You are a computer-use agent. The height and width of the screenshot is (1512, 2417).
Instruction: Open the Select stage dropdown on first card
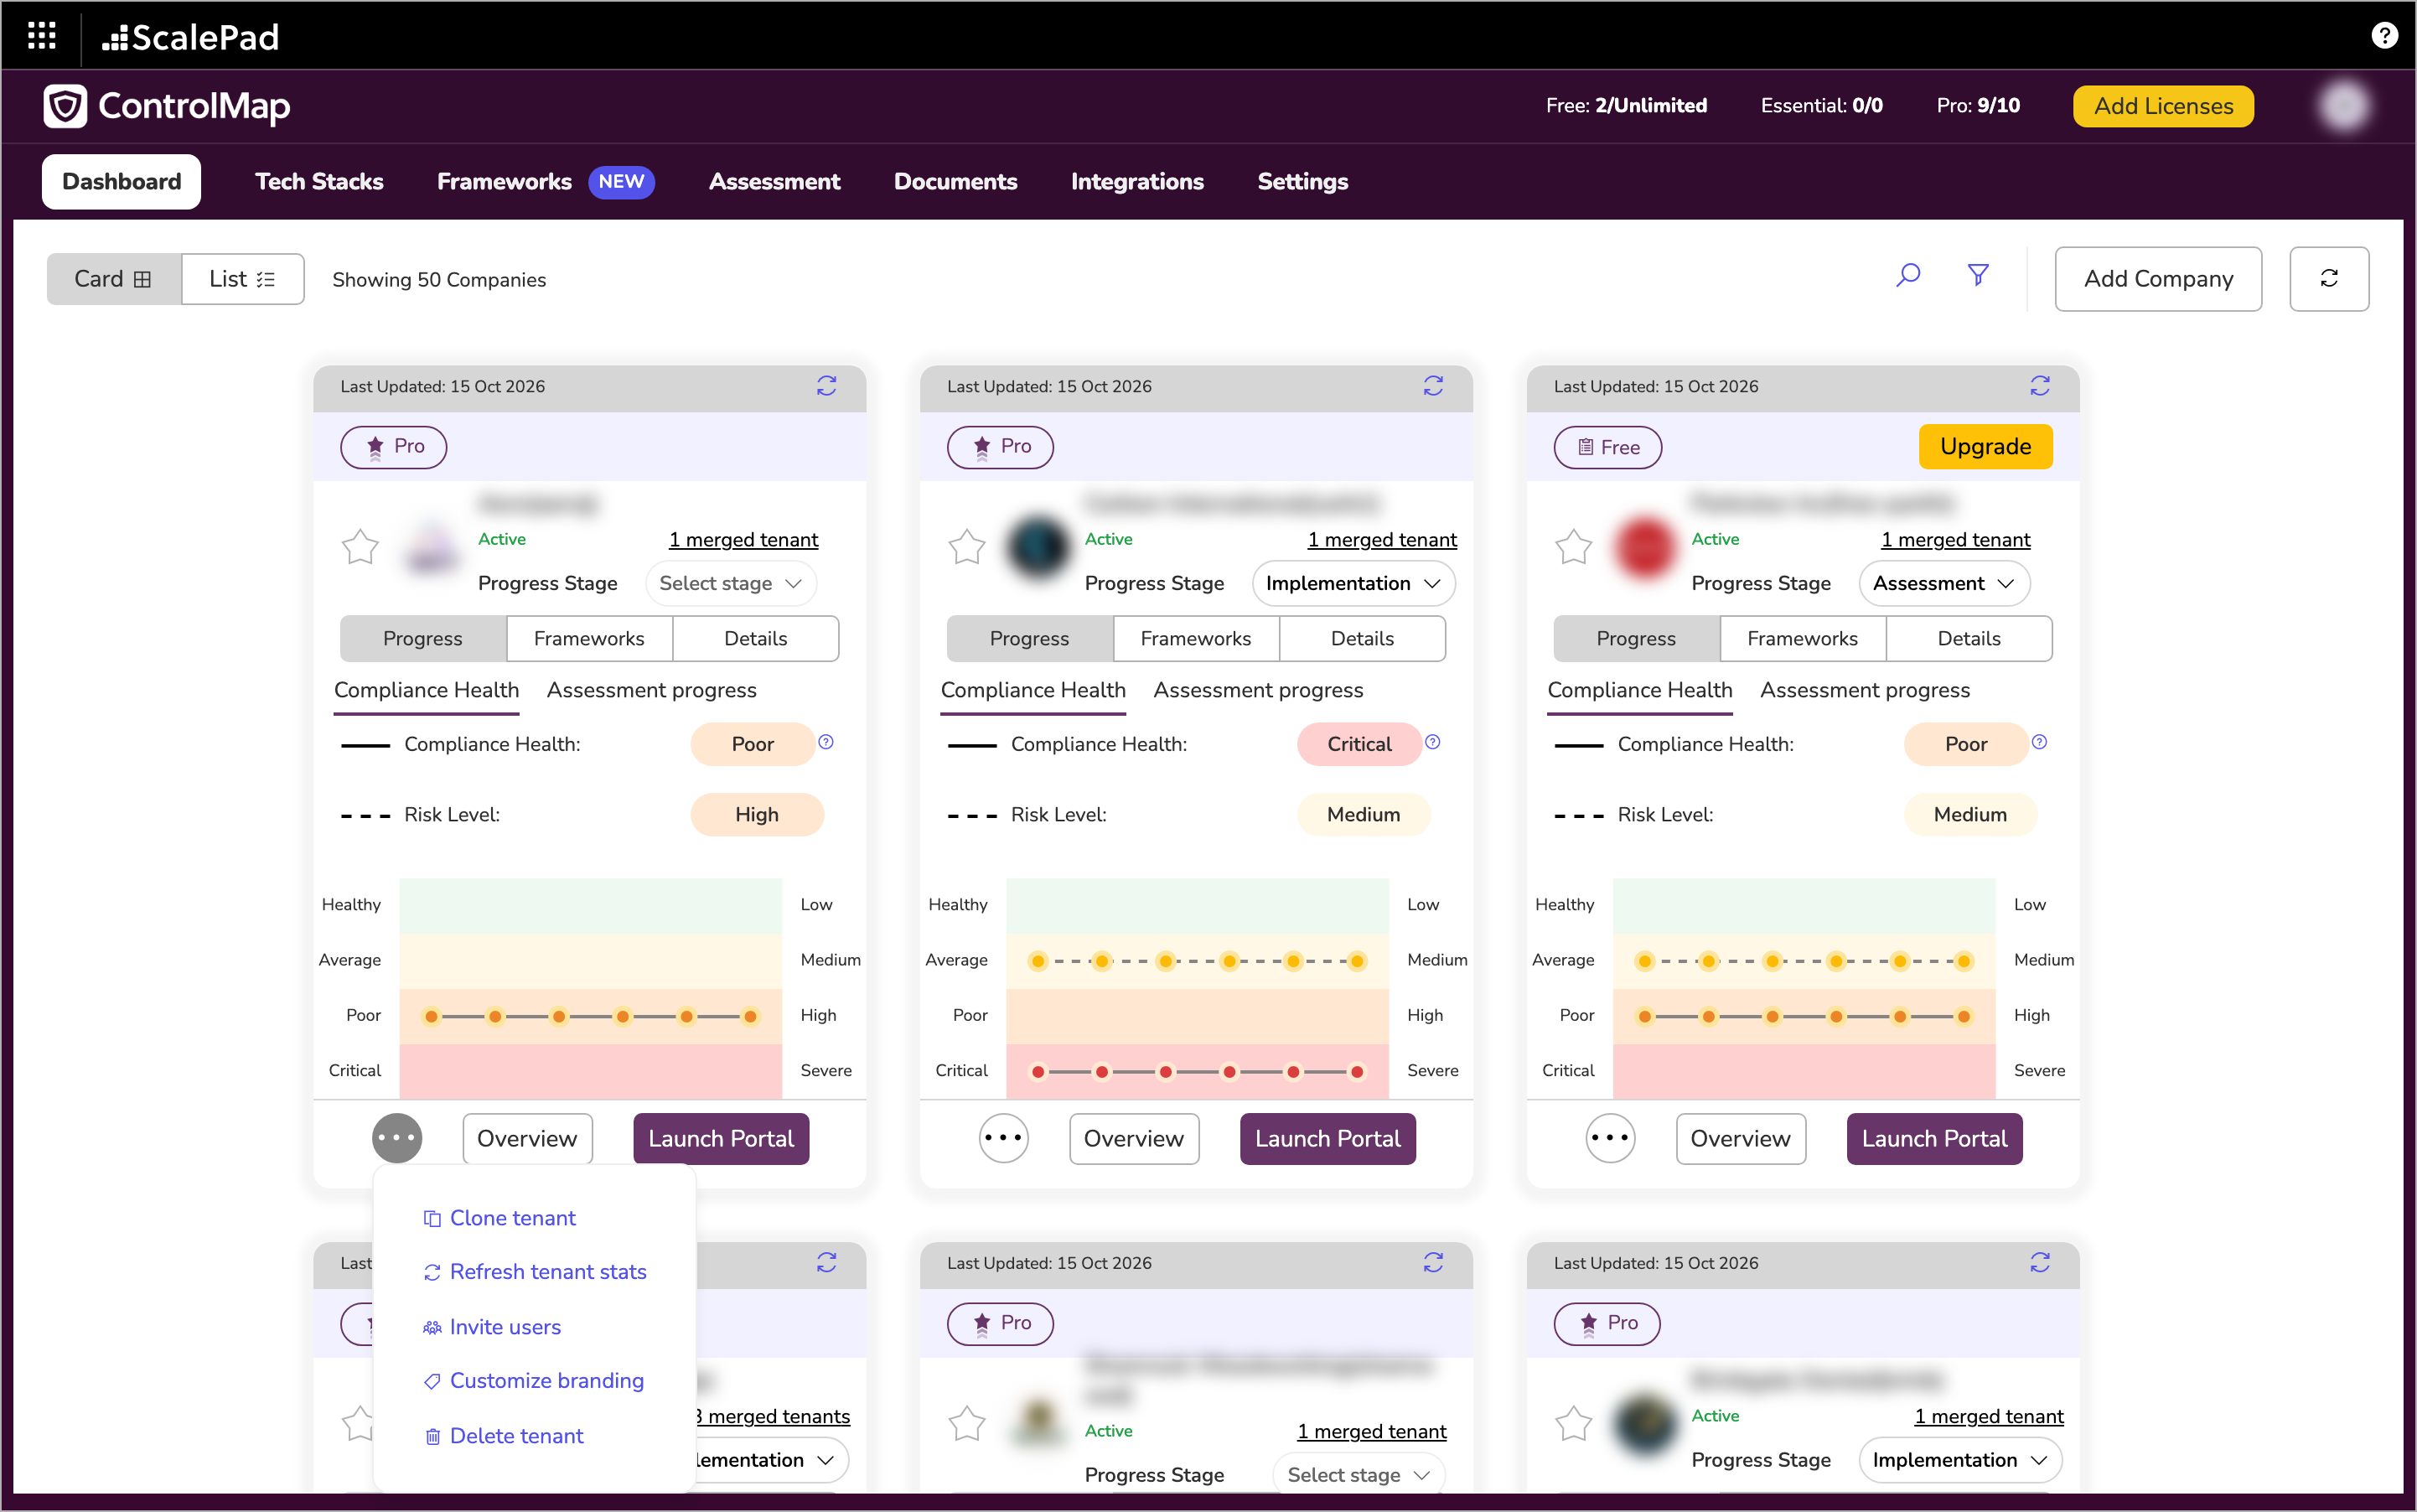[731, 583]
